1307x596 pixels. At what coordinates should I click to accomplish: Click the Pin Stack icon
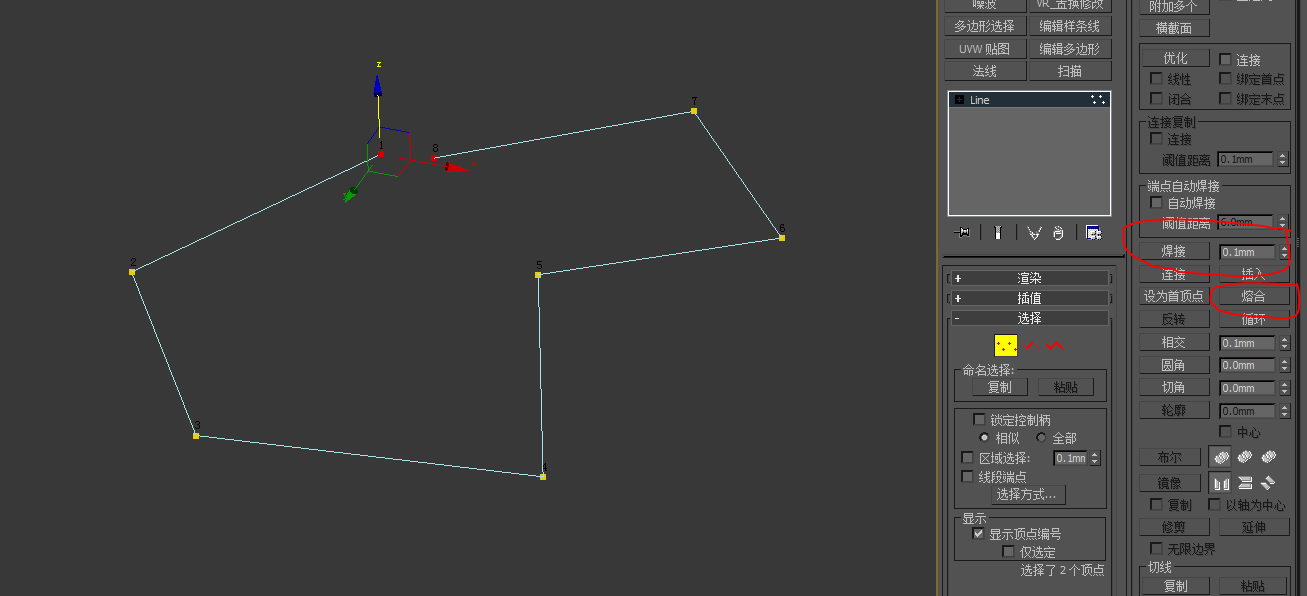click(x=963, y=232)
